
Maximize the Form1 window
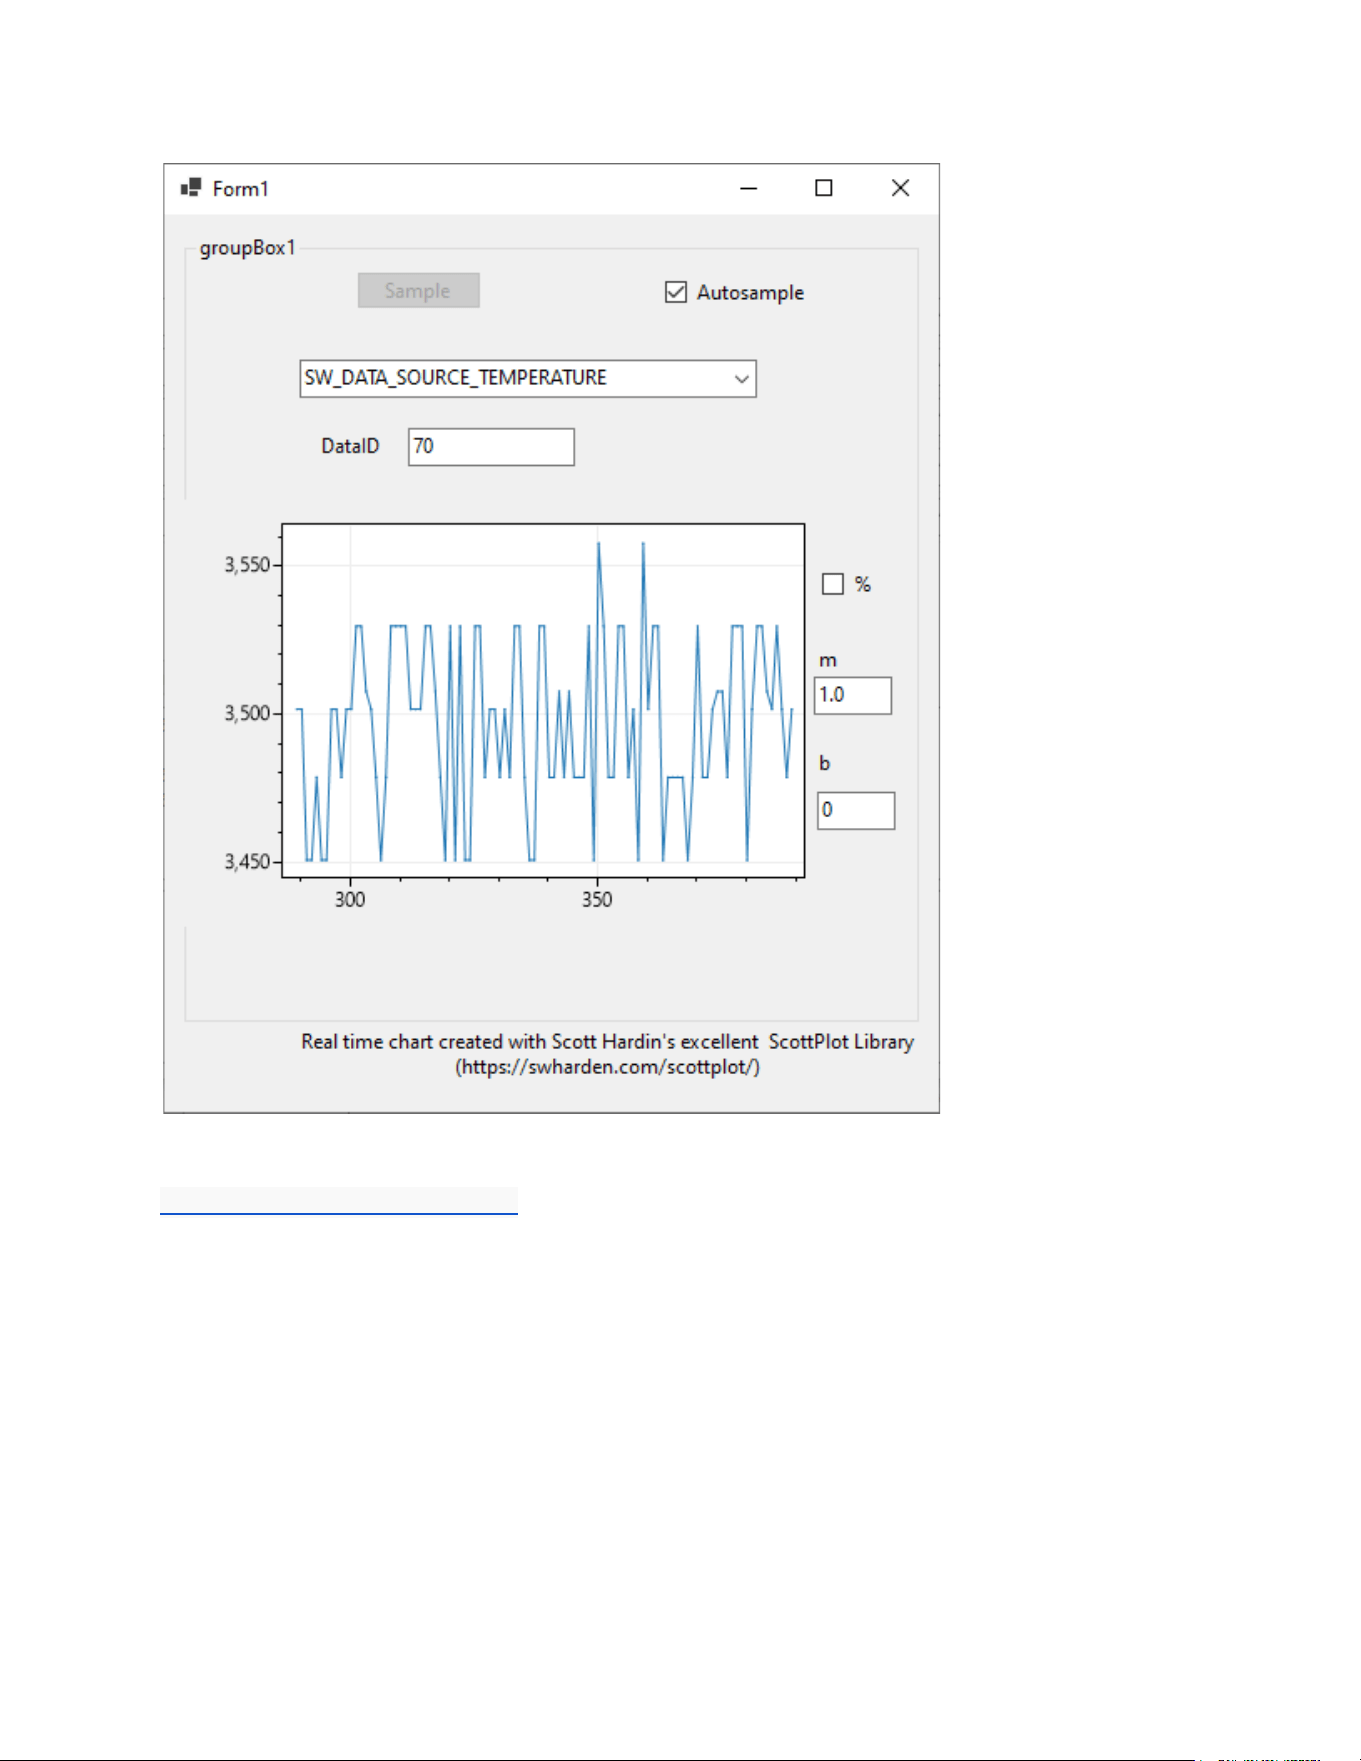pyautogui.click(x=824, y=188)
